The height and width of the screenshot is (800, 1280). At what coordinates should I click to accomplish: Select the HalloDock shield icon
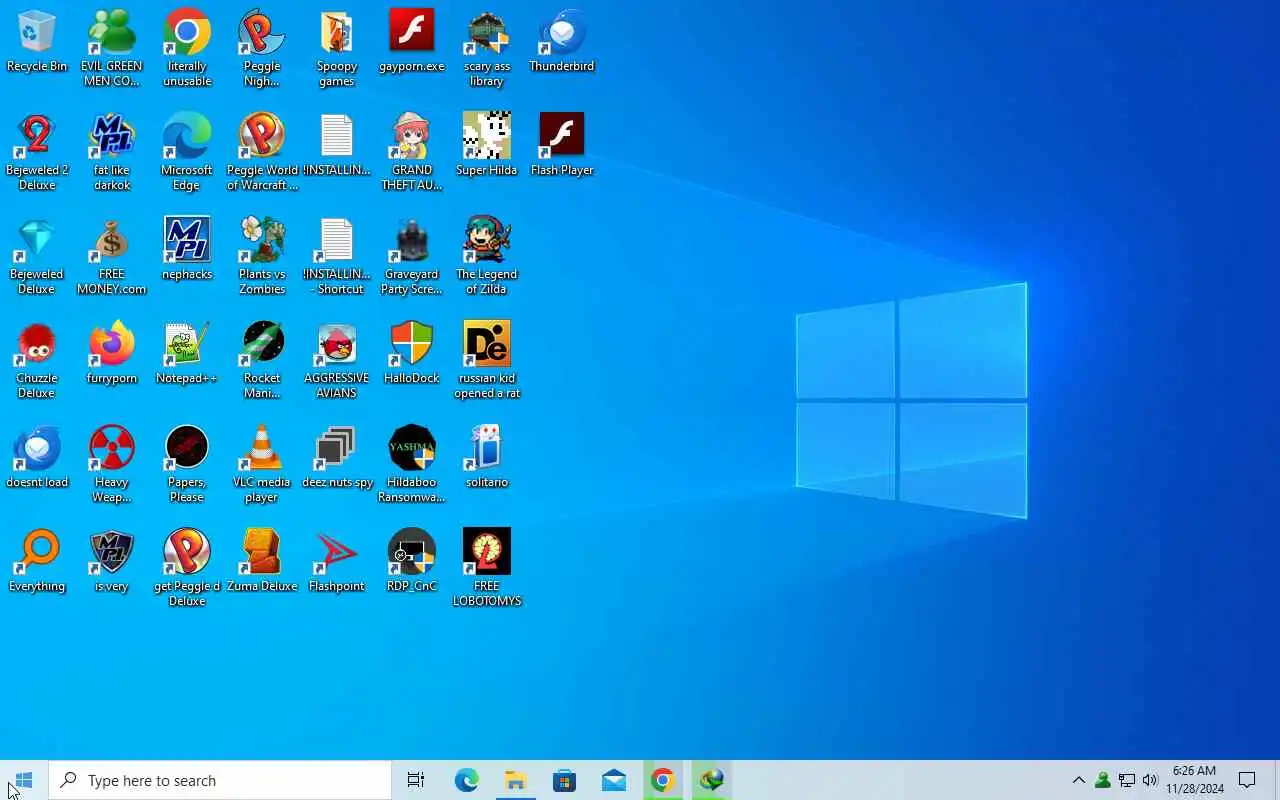tap(412, 354)
